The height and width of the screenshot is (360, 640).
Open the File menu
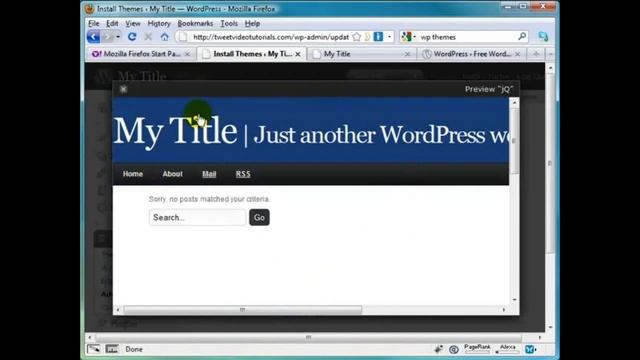click(x=93, y=23)
